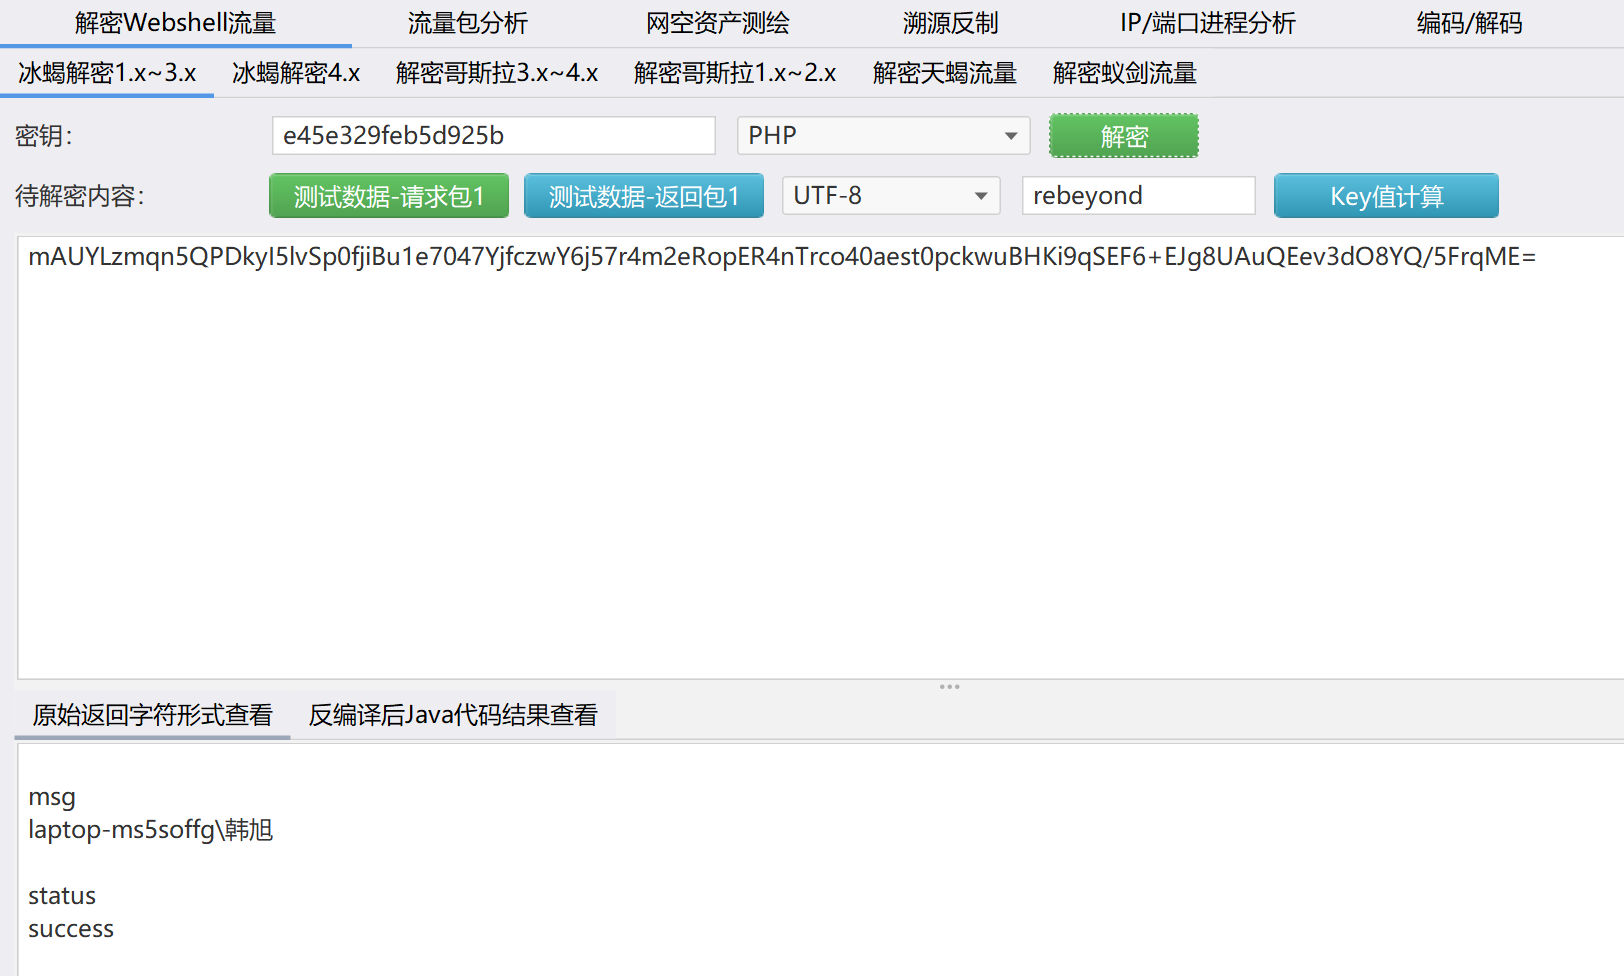Screen dimensions: 1624x976
Task: Open the 流量包分析 top tab
Action: pyautogui.click(x=467, y=23)
